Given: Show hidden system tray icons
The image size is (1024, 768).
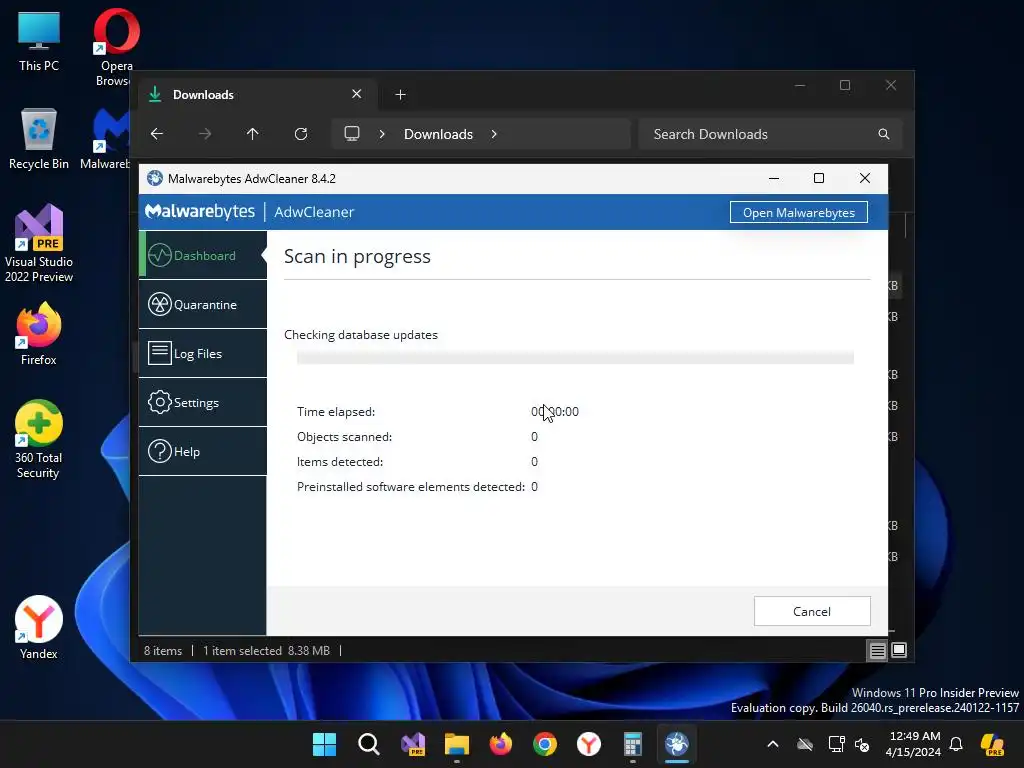Looking at the screenshot, I should (773, 744).
